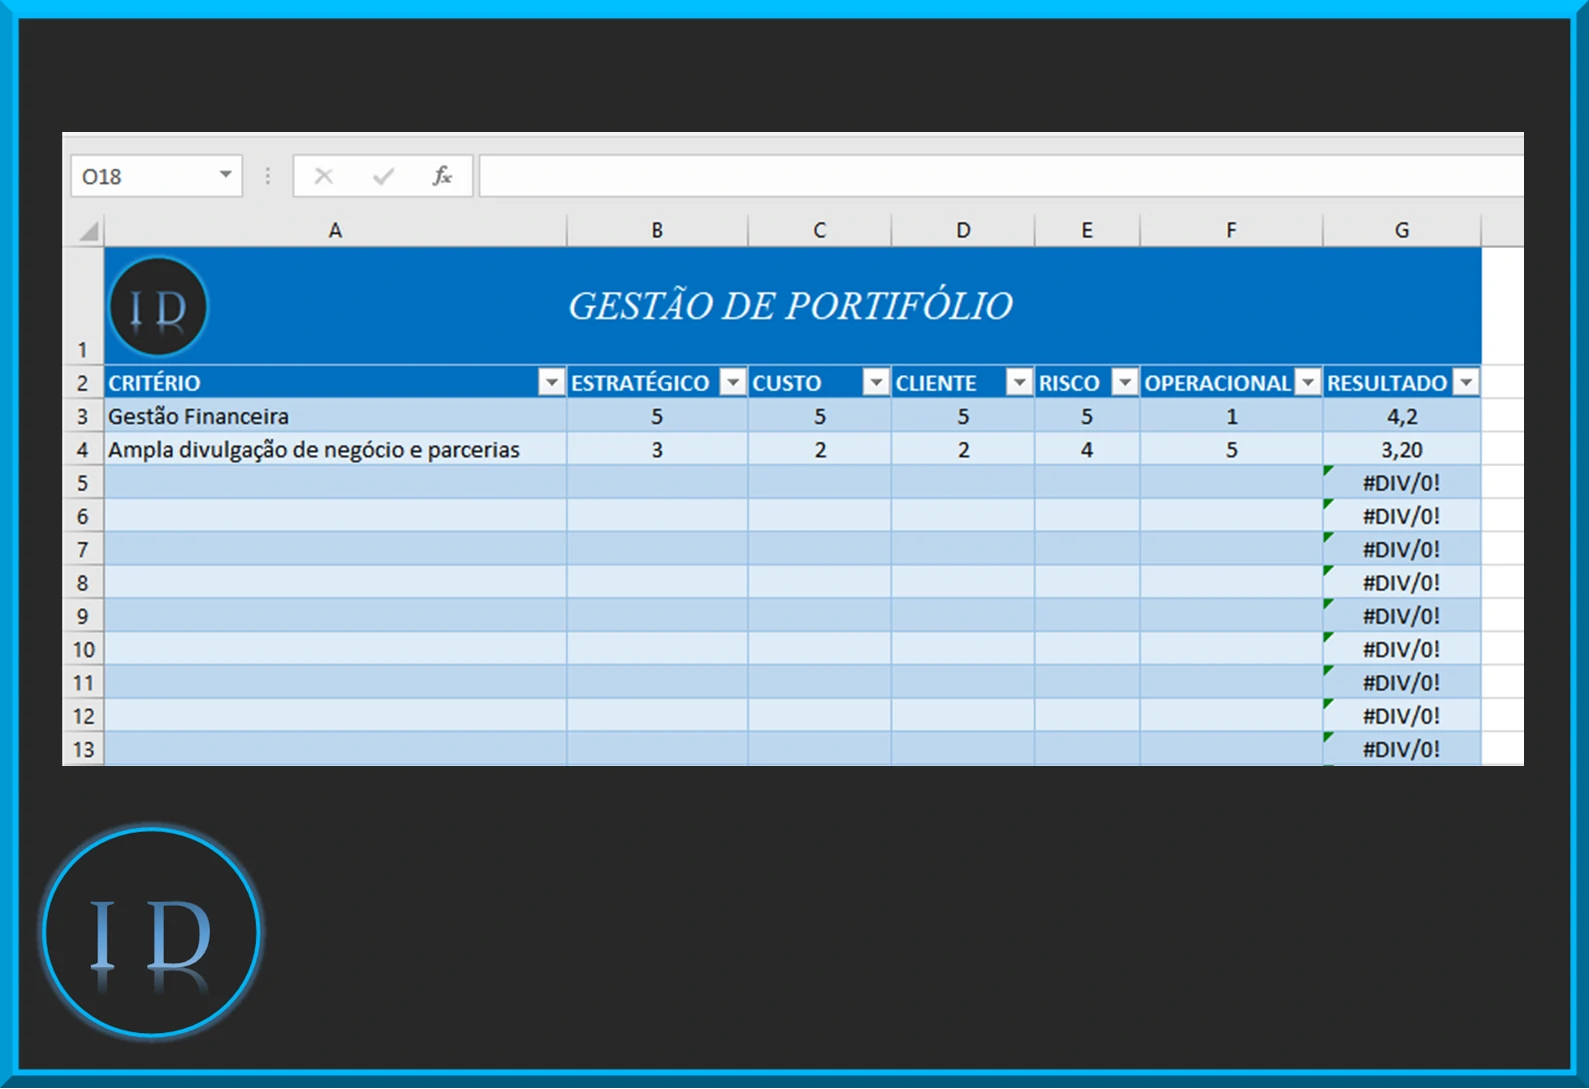The height and width of the screenshot is (1089, 1589).
Task: Open the CUSTO filter dropdown
Action: pos(876,382)
